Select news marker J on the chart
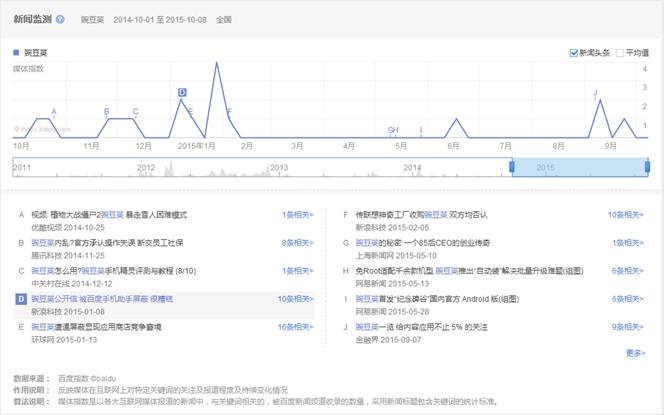The width and height of the screenshot is (664, 415). (x=595, y=93)
